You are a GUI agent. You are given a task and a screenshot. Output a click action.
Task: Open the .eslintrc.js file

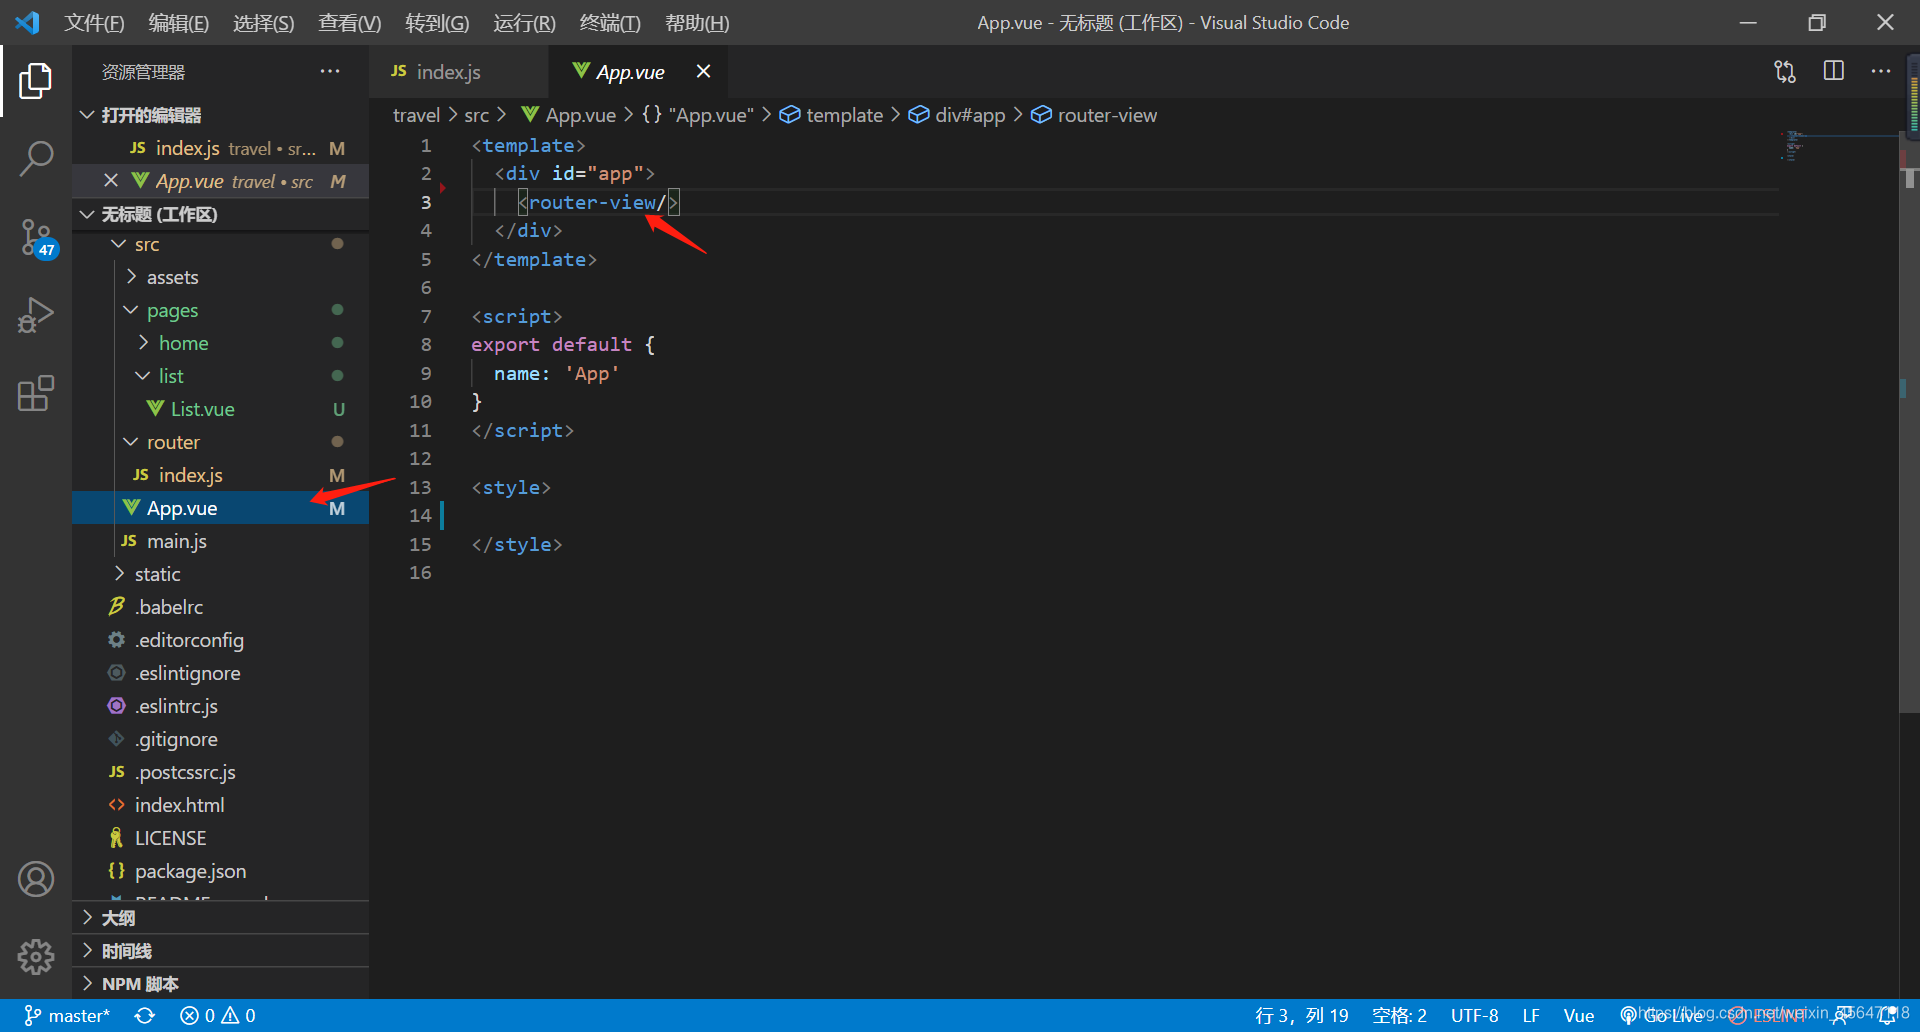[x=220, y=706]
